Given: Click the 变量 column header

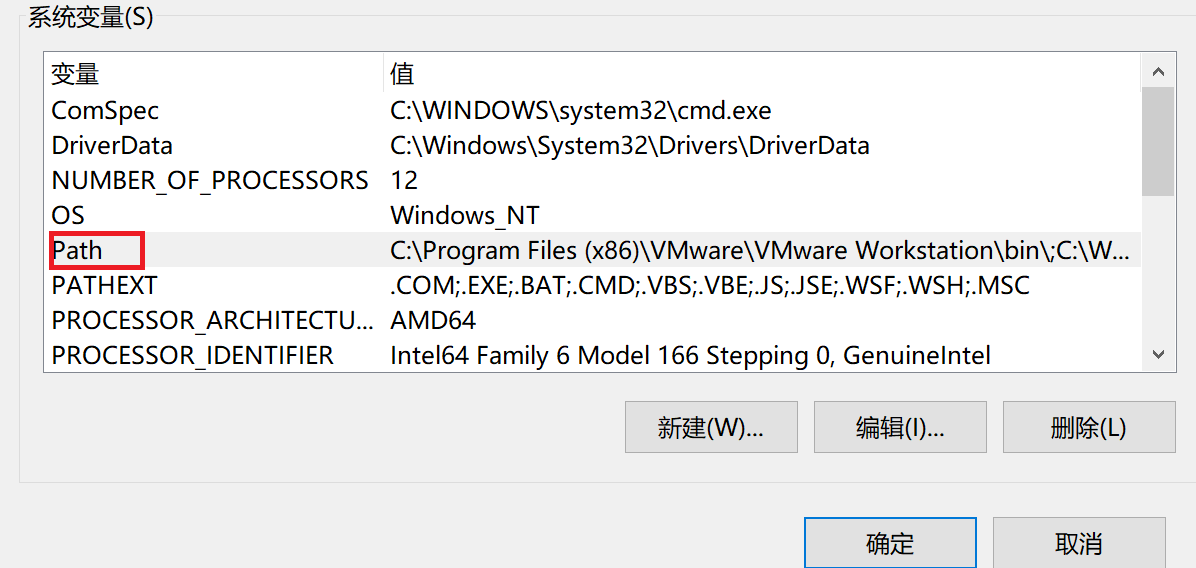Looking at the screenshot, I should click(76, 74).
